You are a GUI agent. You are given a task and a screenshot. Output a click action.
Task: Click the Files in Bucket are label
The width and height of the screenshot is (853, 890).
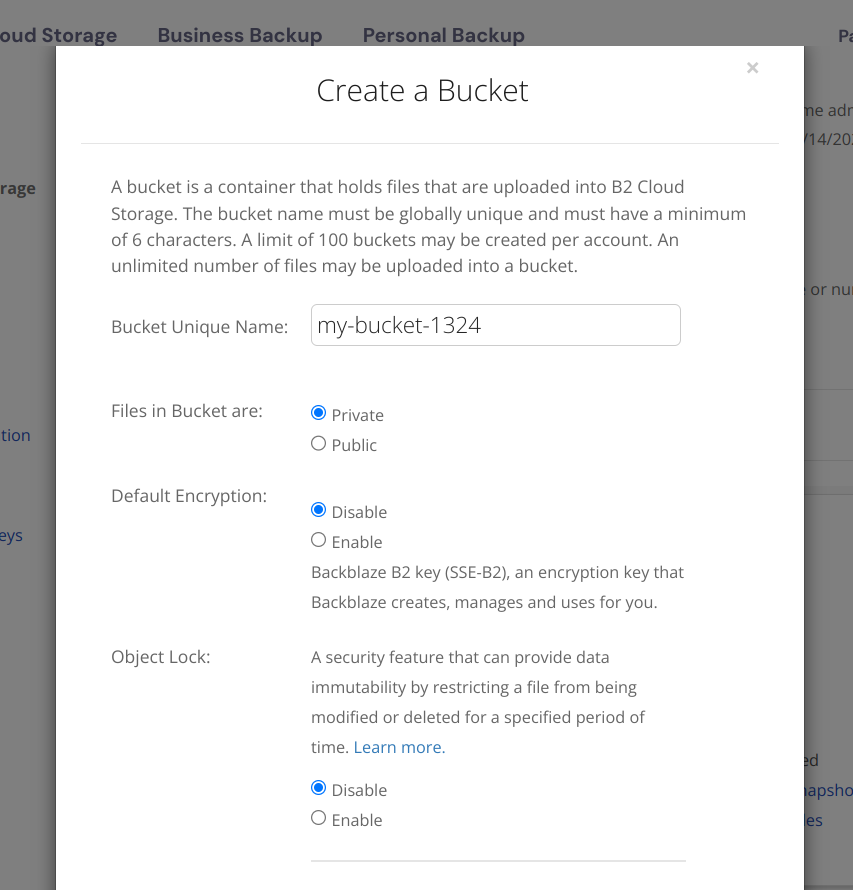pyautogui.click(x=187, y=411)
